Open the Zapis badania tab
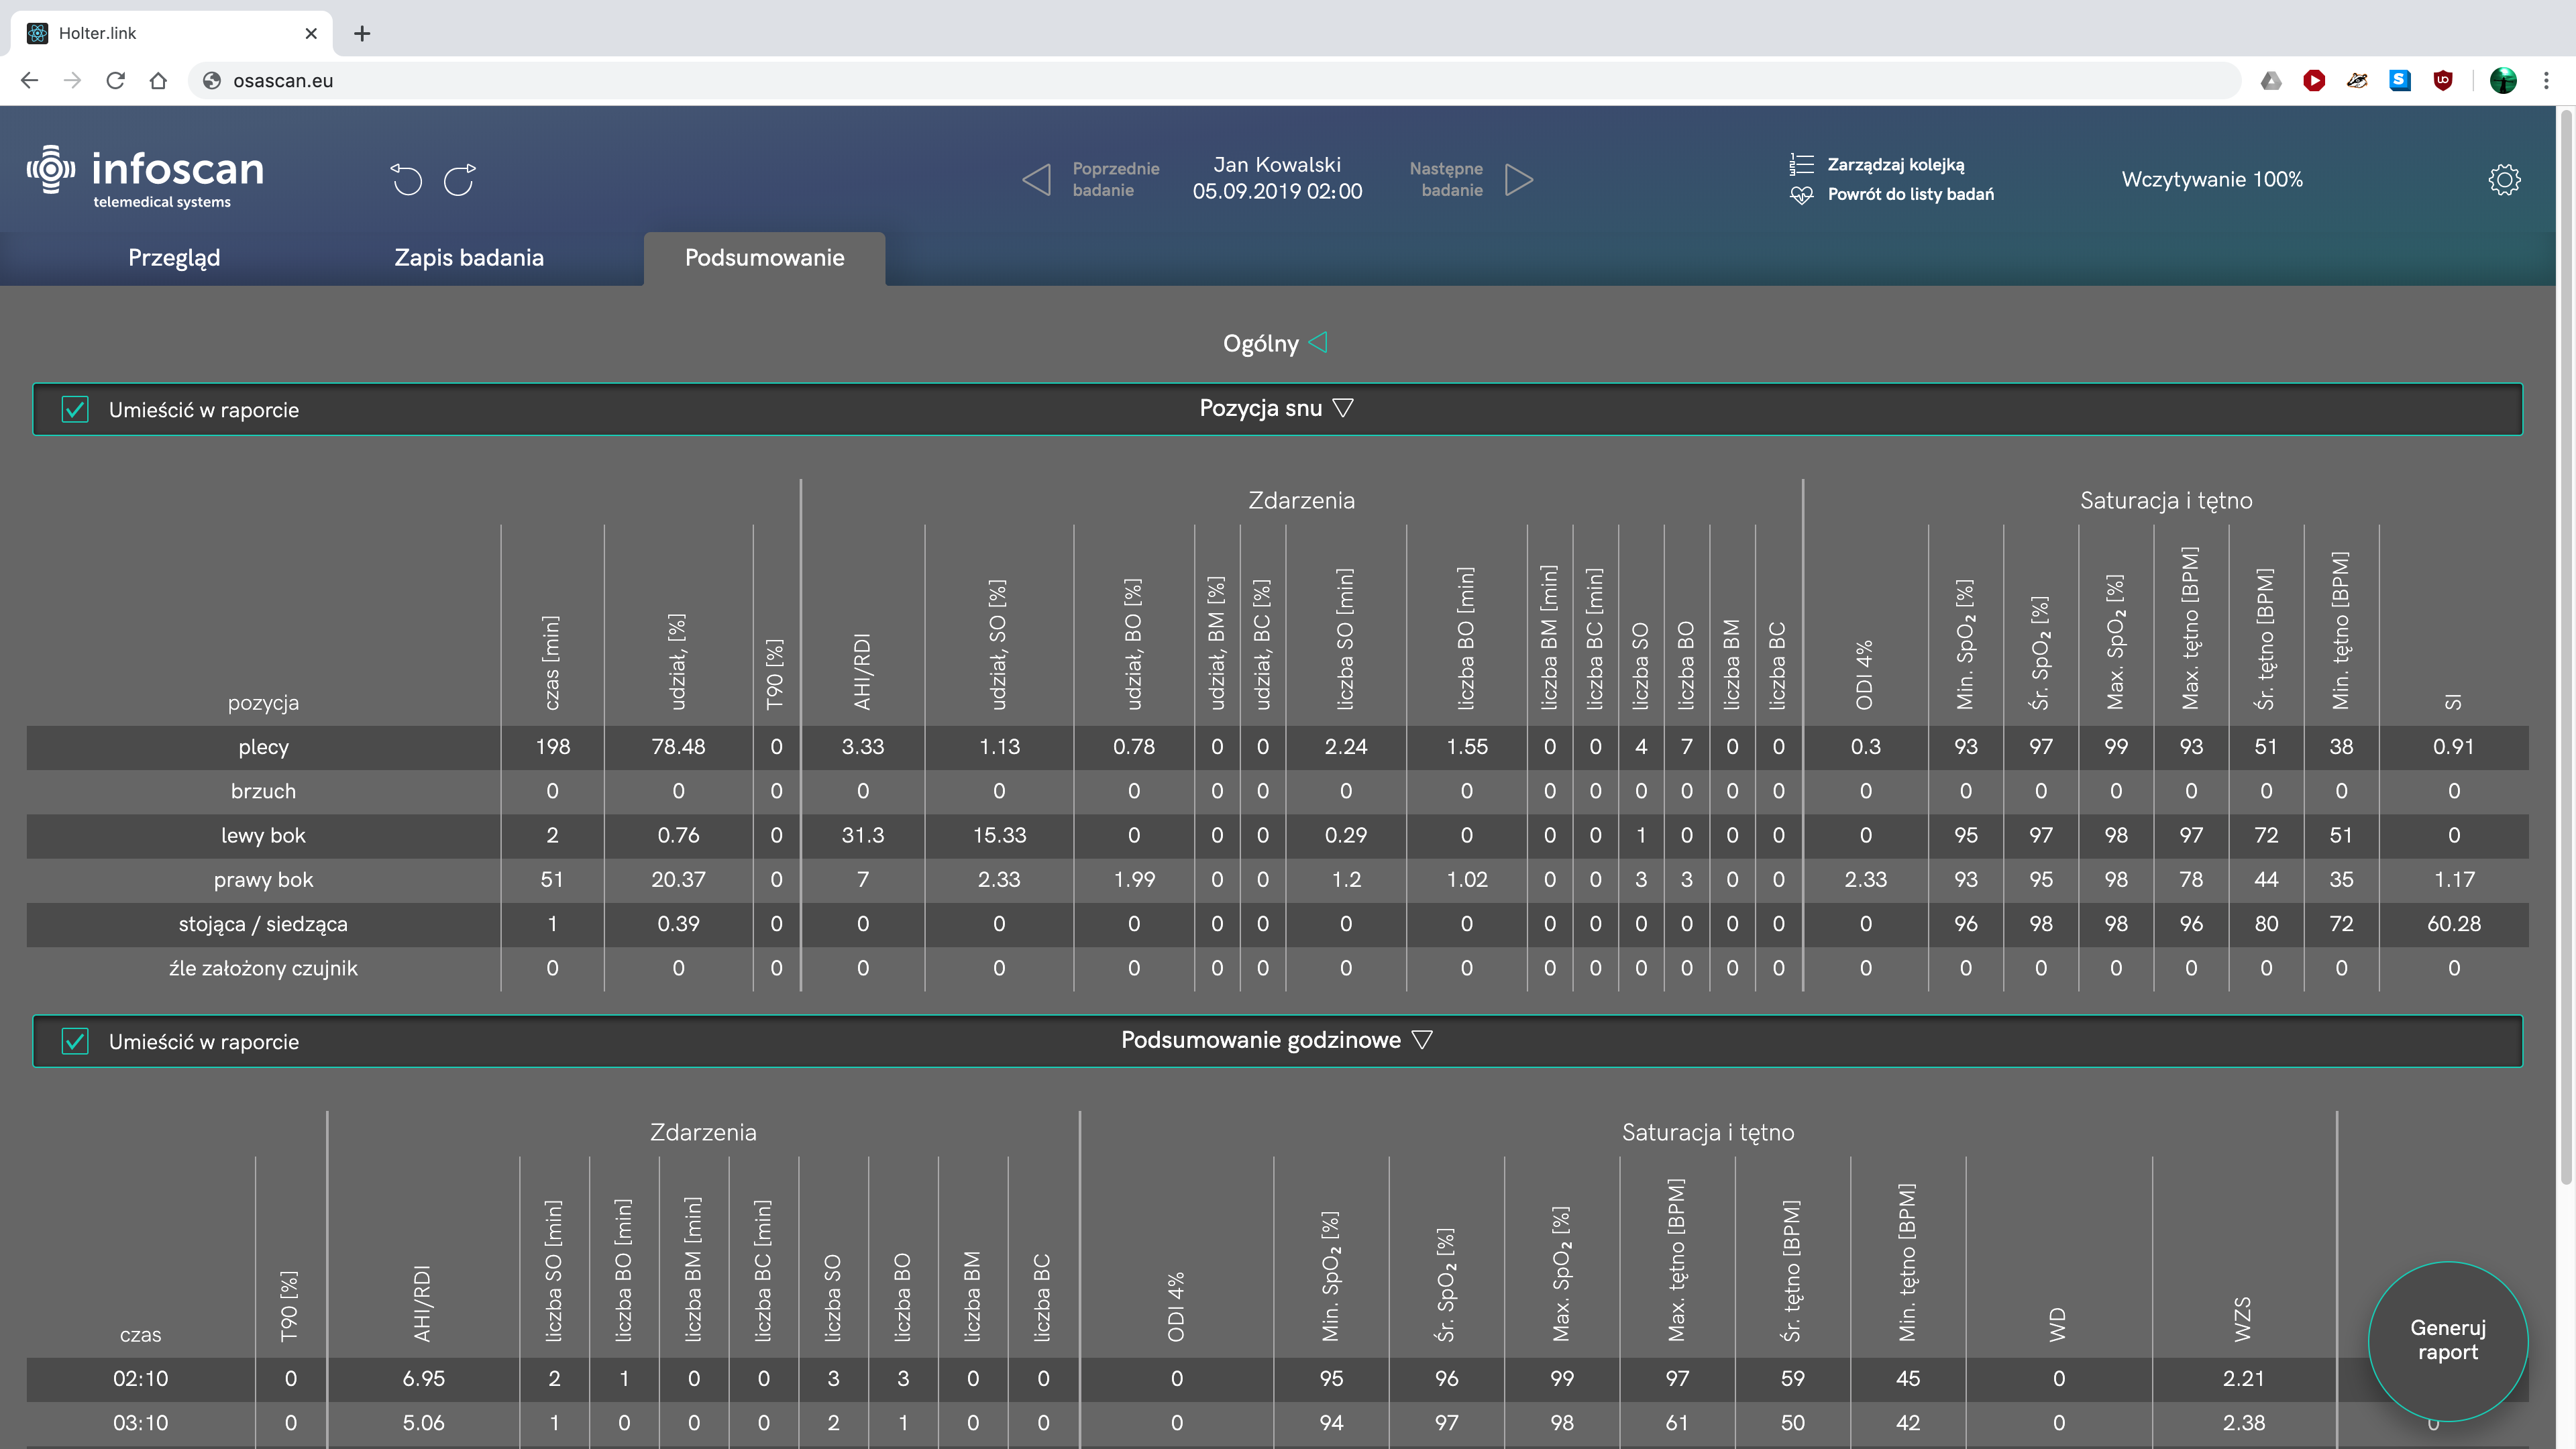 click(469, 258)
